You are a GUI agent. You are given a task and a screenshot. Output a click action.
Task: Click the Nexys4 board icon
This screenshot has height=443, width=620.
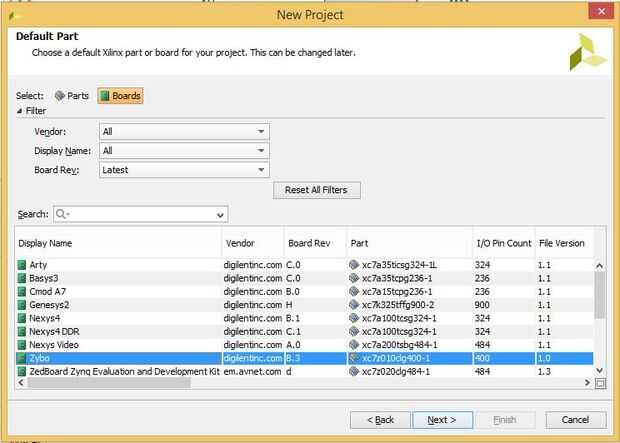[22, 318]
